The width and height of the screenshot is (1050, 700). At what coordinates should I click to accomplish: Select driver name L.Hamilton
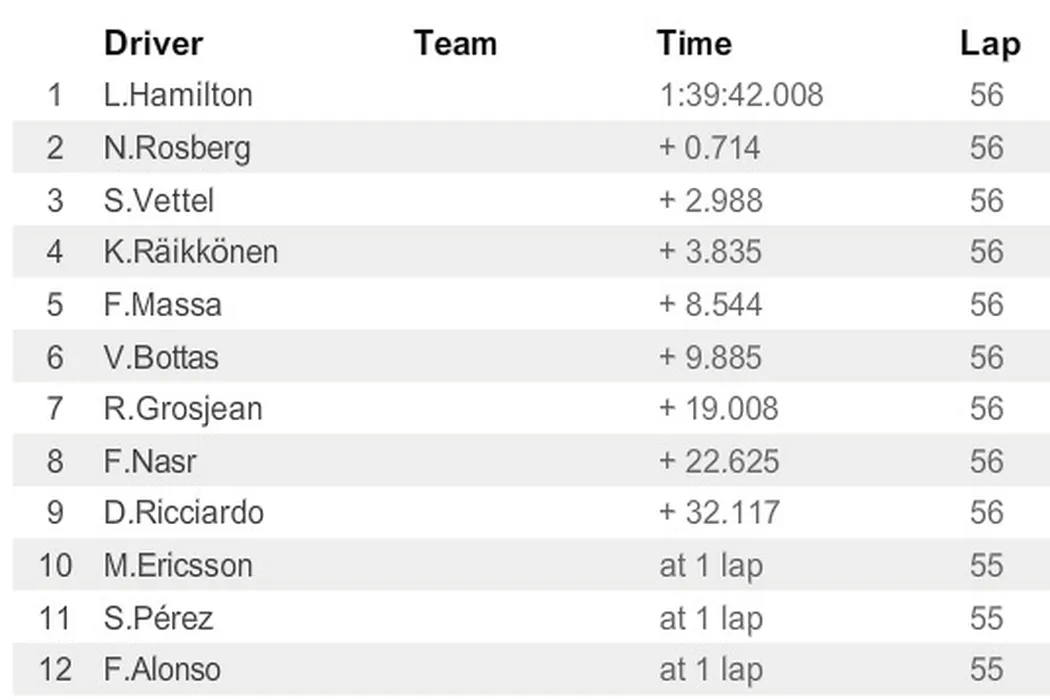(x=178, y=95)
